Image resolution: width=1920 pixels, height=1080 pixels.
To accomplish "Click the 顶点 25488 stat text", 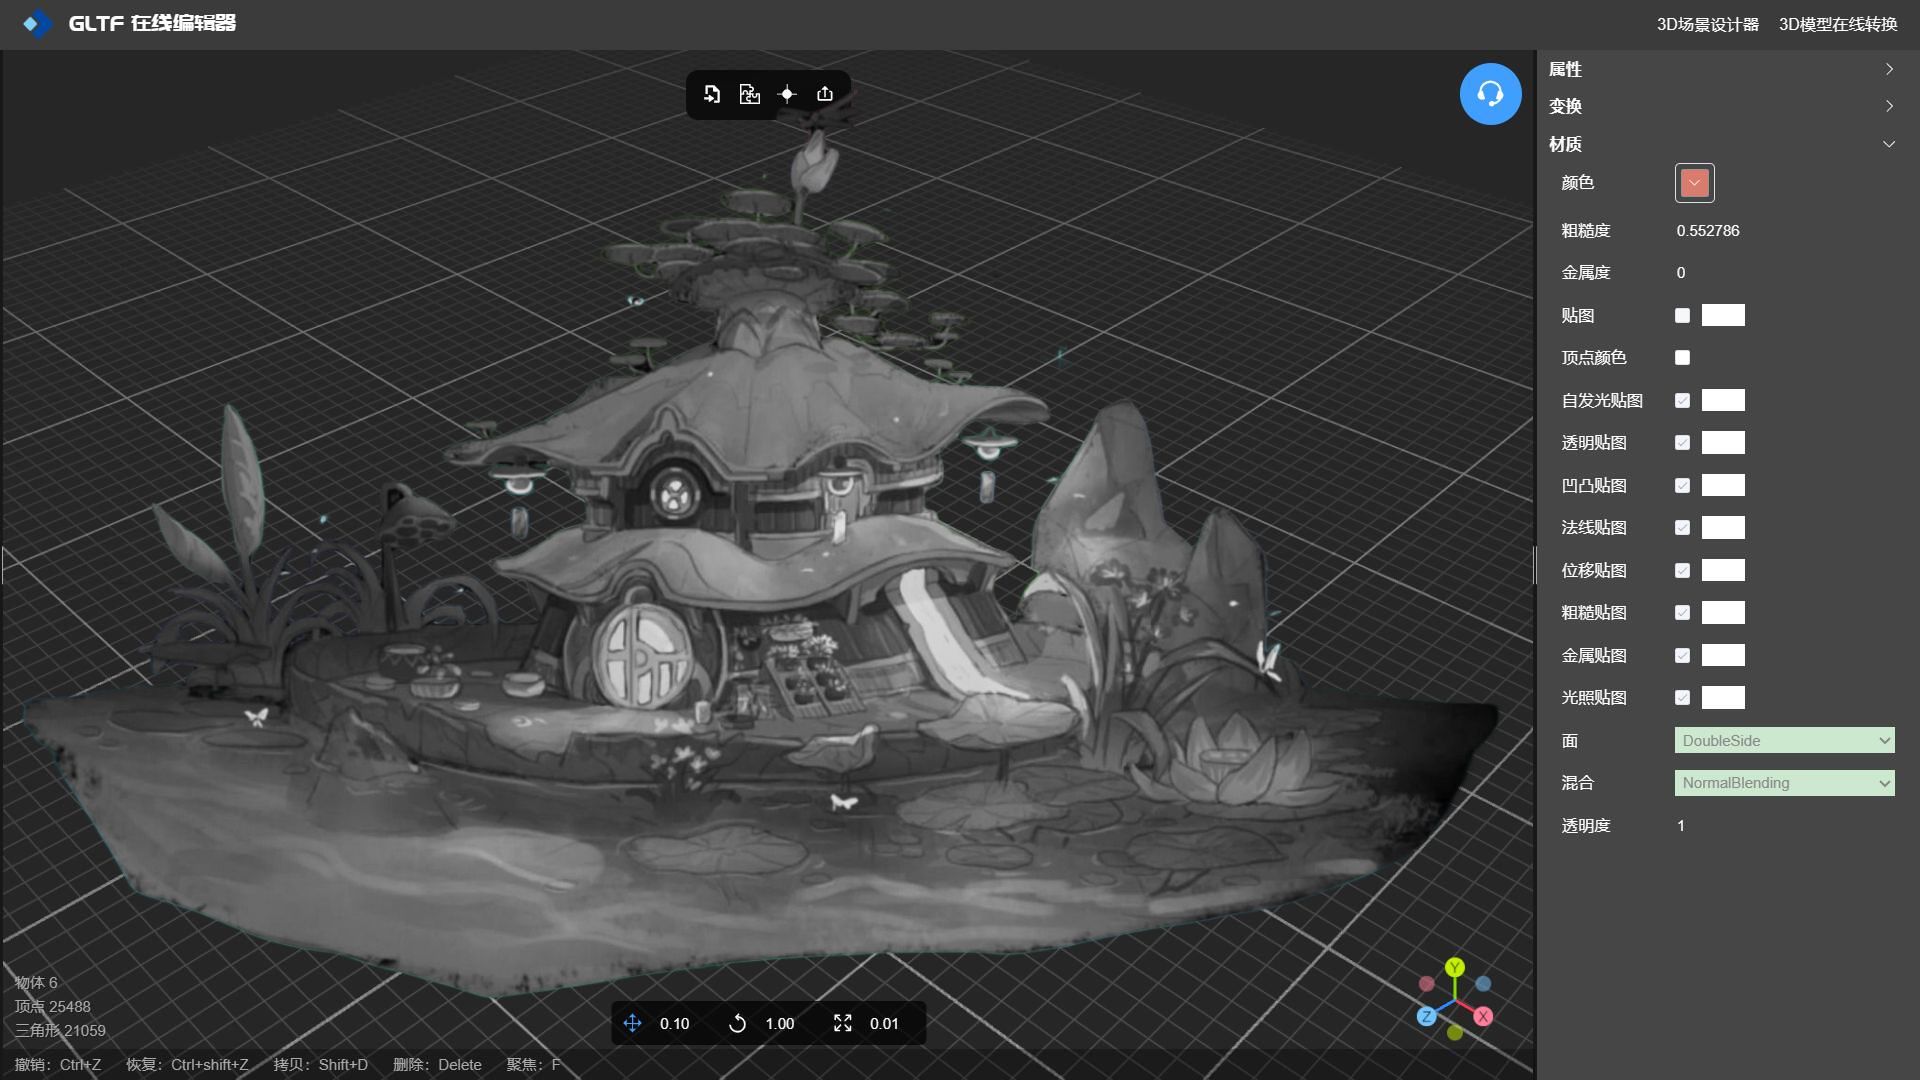I will (52, 1007).
